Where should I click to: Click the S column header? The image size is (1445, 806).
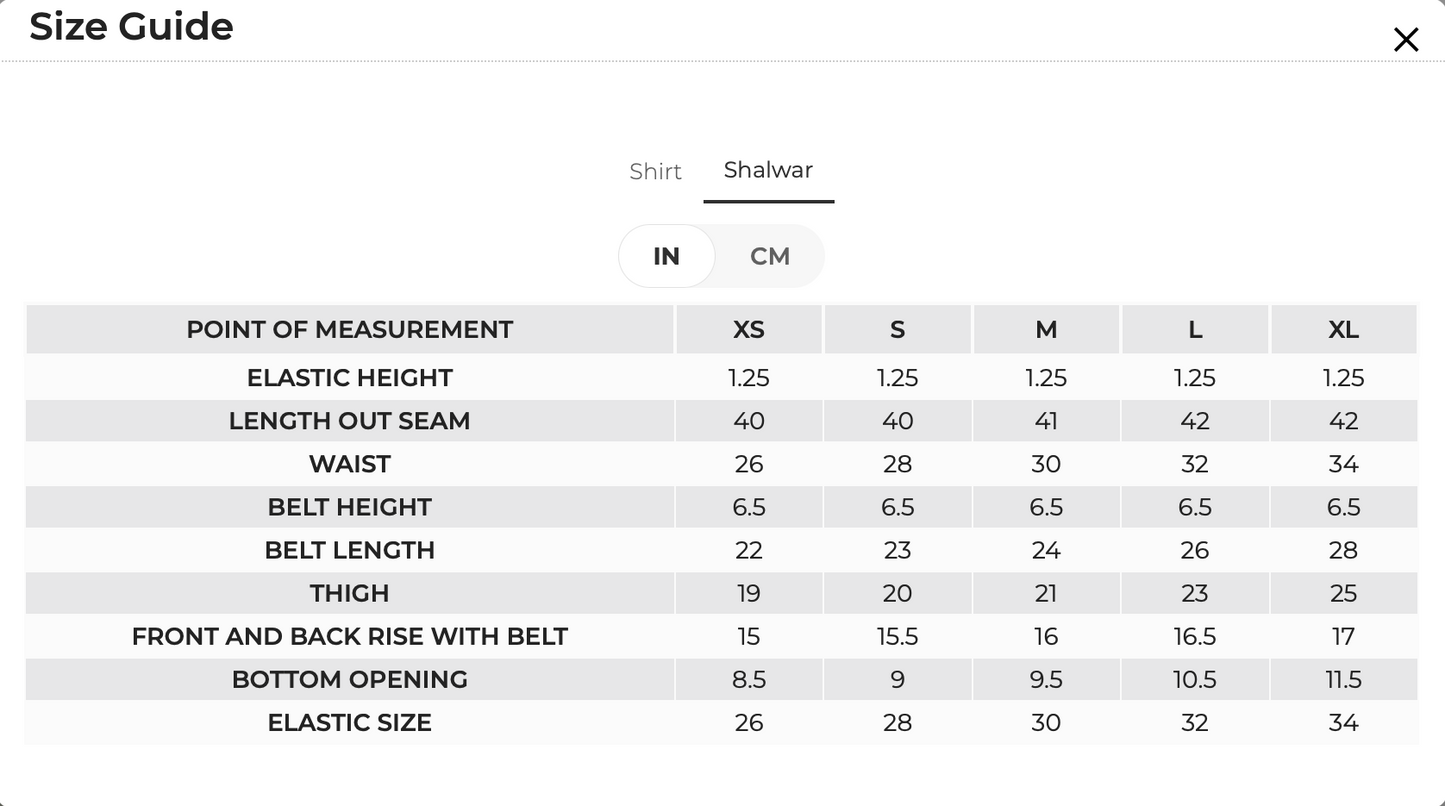[897, 330]
